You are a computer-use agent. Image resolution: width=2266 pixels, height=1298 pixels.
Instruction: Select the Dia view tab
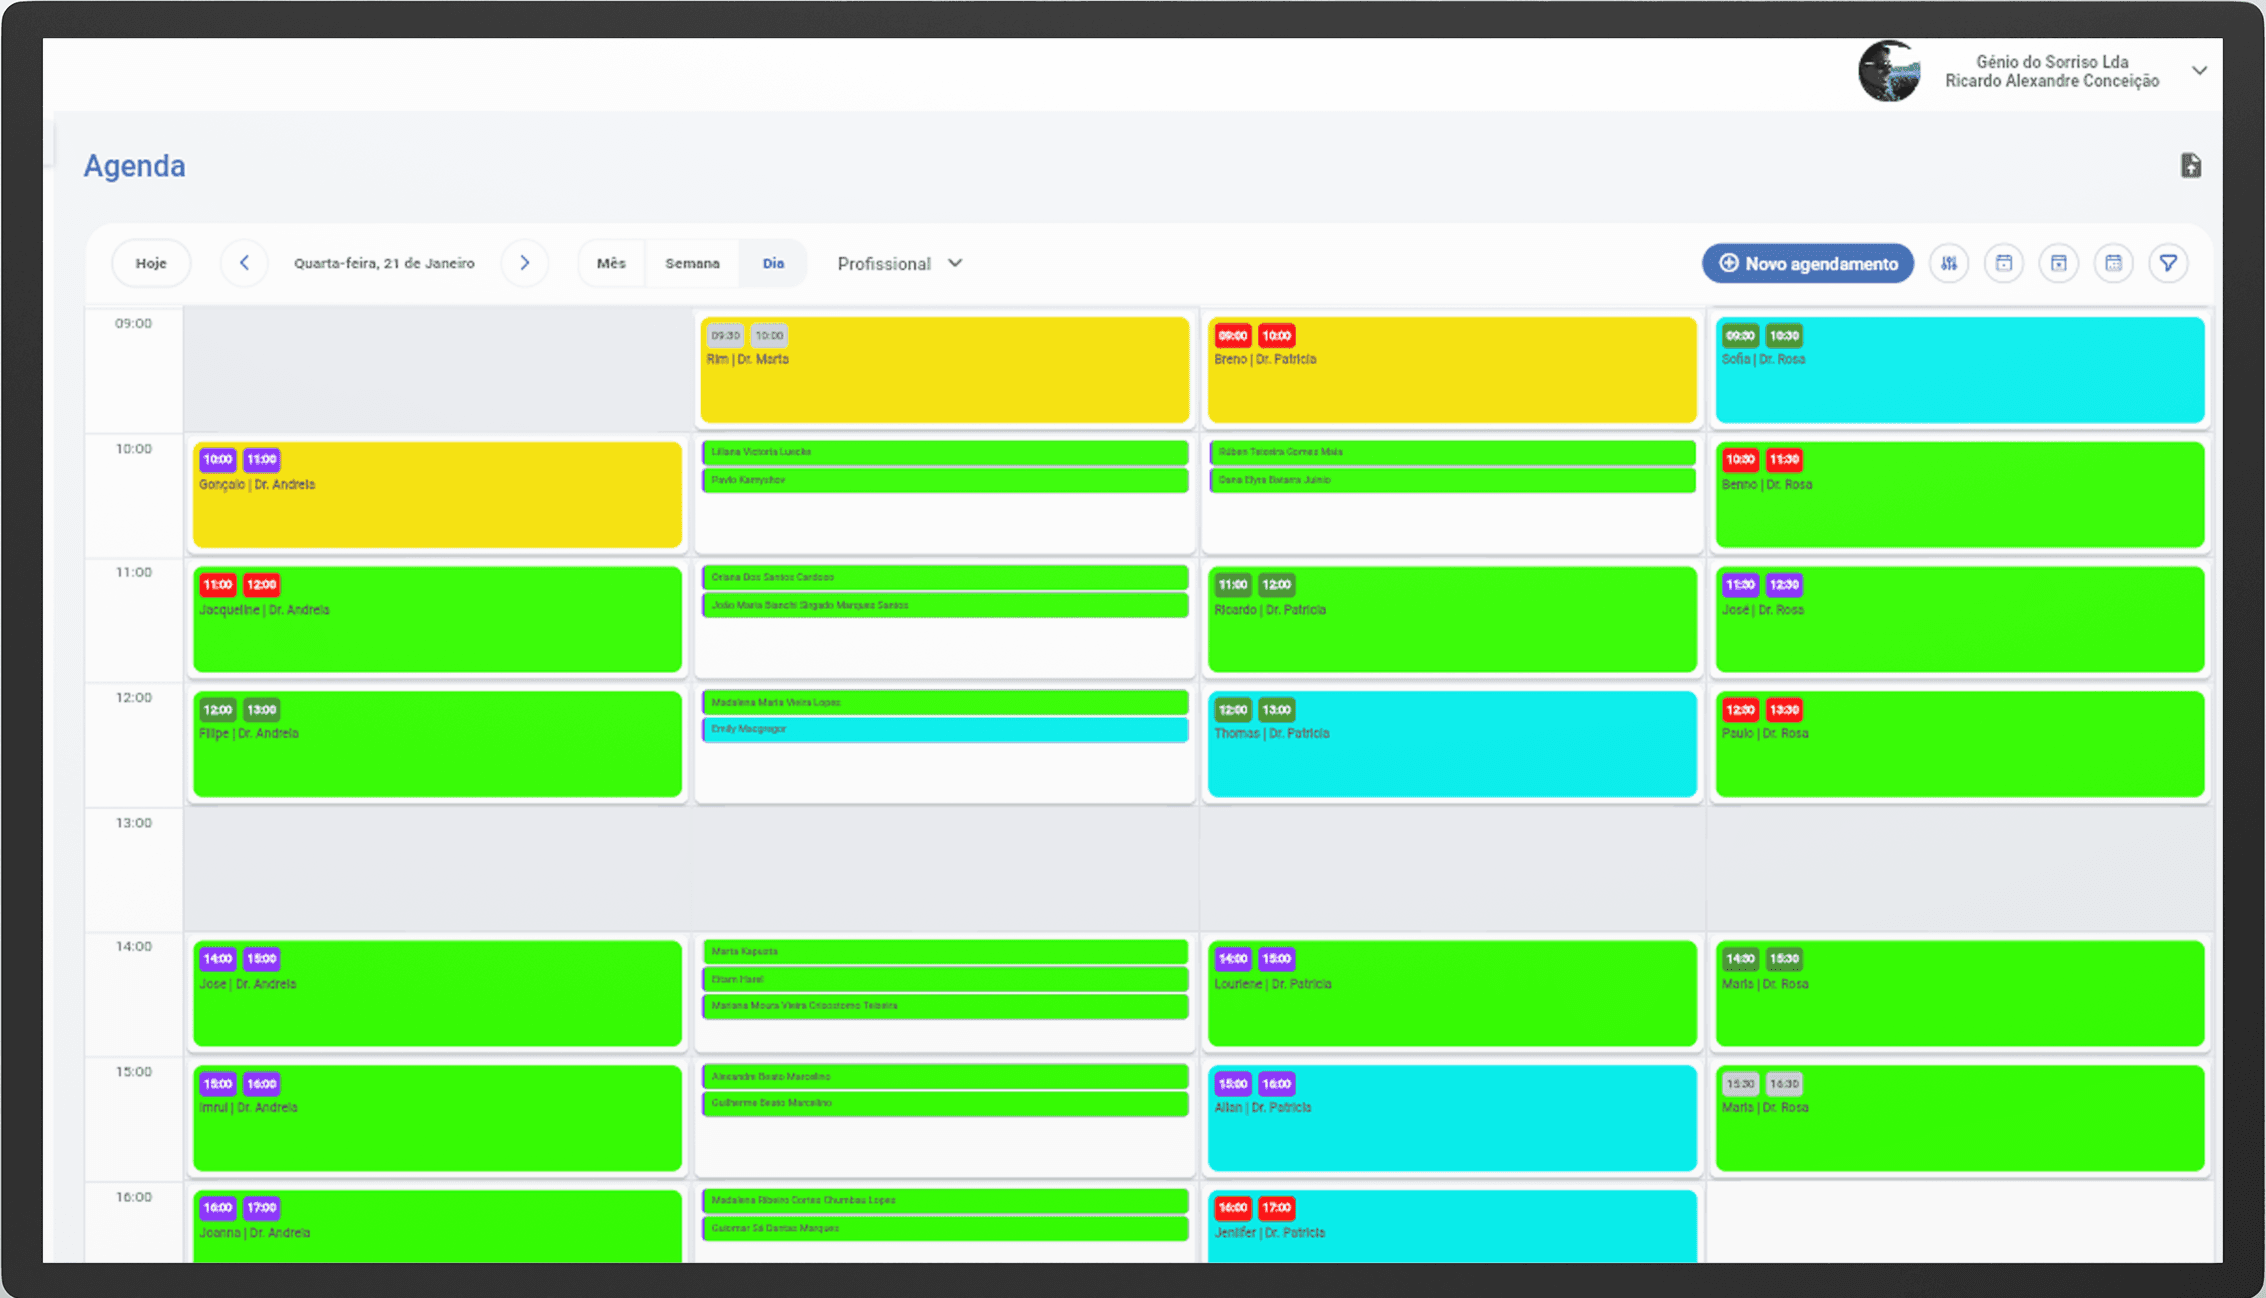pyautogui.click(x=773, y=263)
